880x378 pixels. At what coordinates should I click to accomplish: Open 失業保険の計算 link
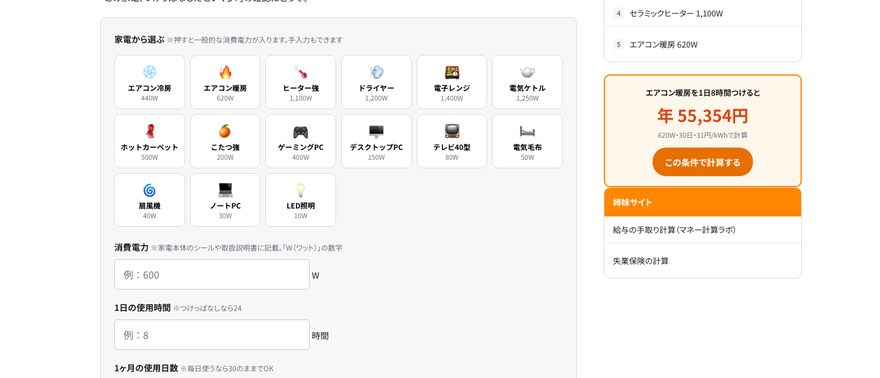pos(703,261)
